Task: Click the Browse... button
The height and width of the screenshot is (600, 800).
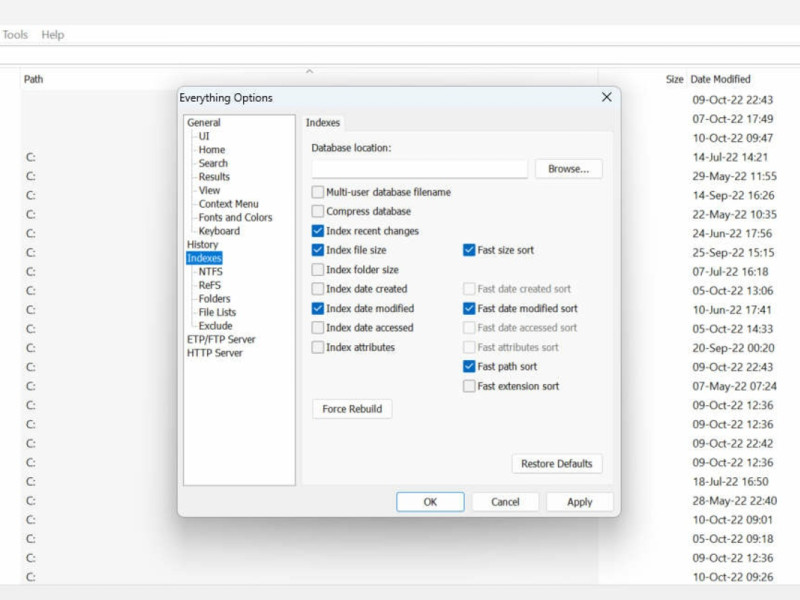Action: click(x=568, y=169)
